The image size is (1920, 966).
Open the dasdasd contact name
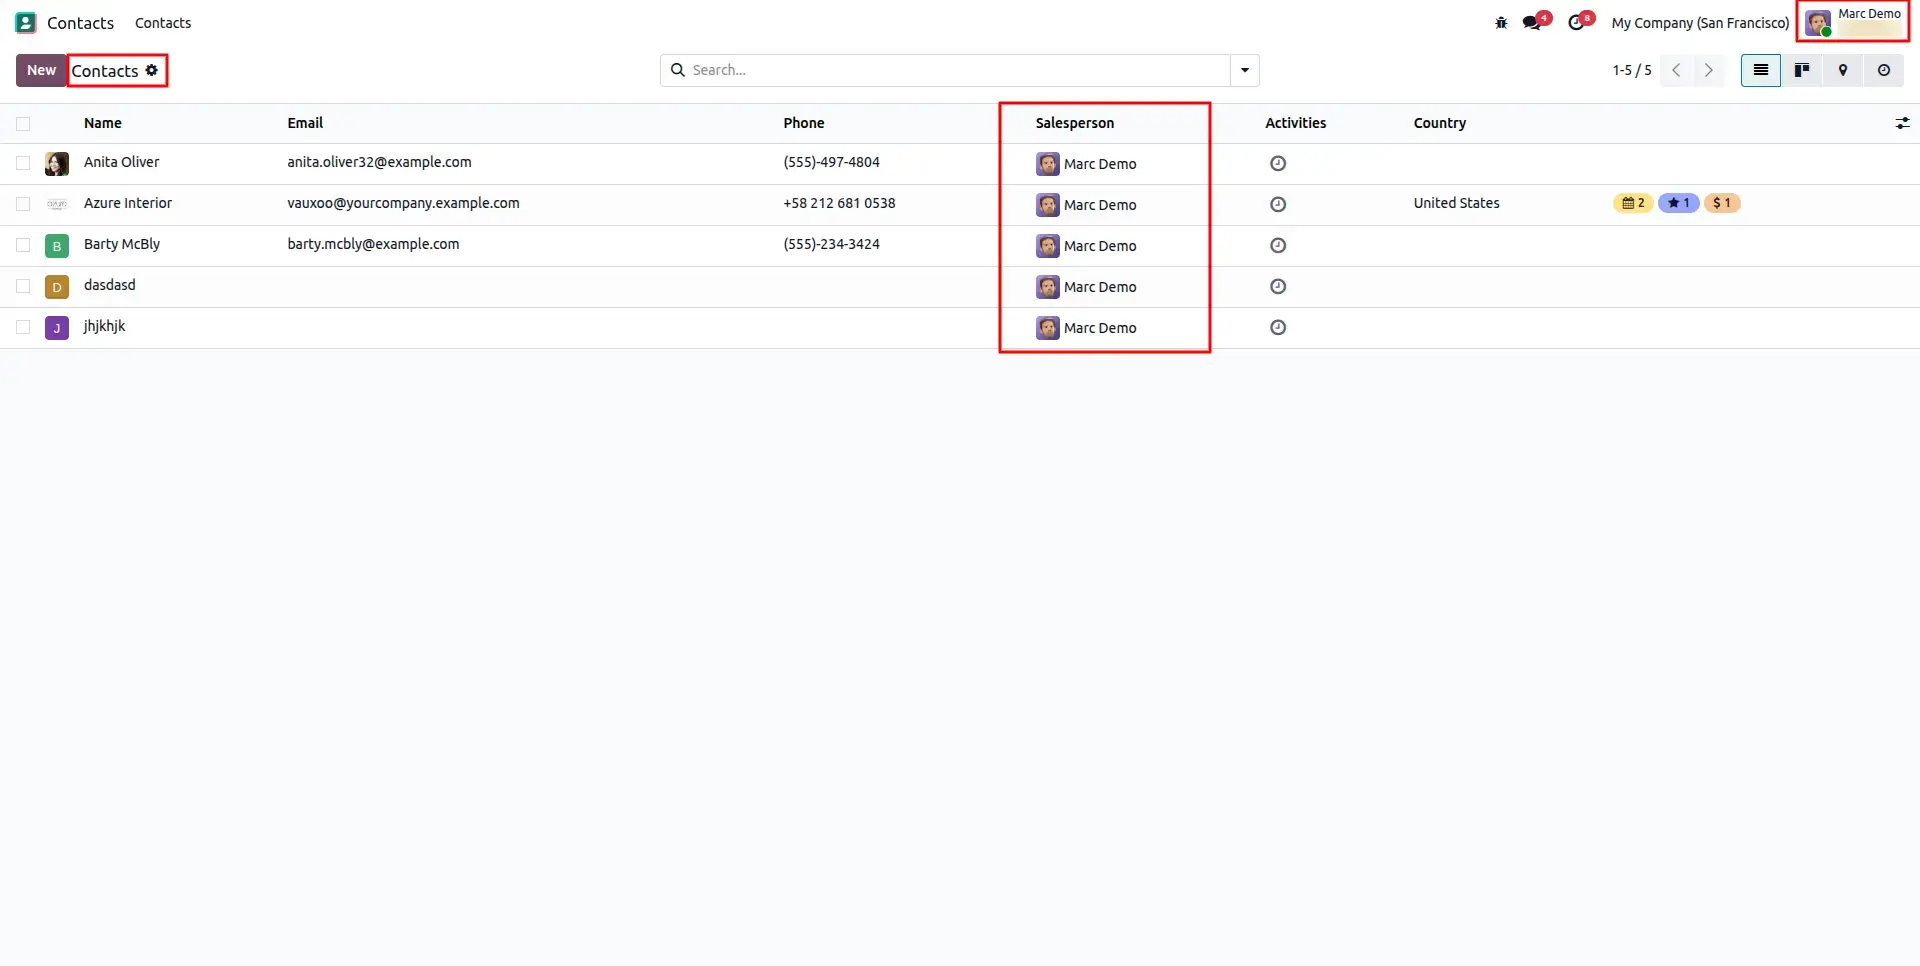tap(110, 285)
